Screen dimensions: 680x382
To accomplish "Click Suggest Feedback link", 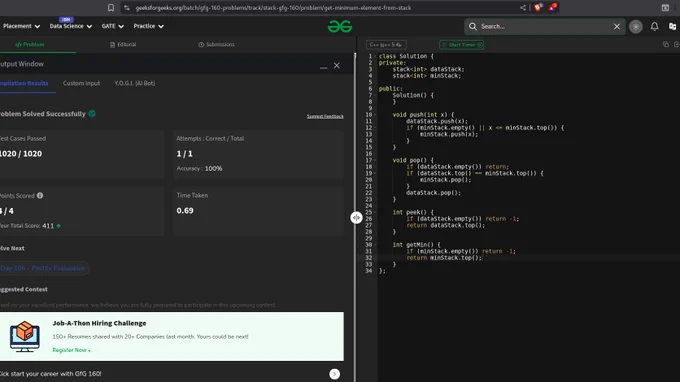I will click(x=325, y=116).
